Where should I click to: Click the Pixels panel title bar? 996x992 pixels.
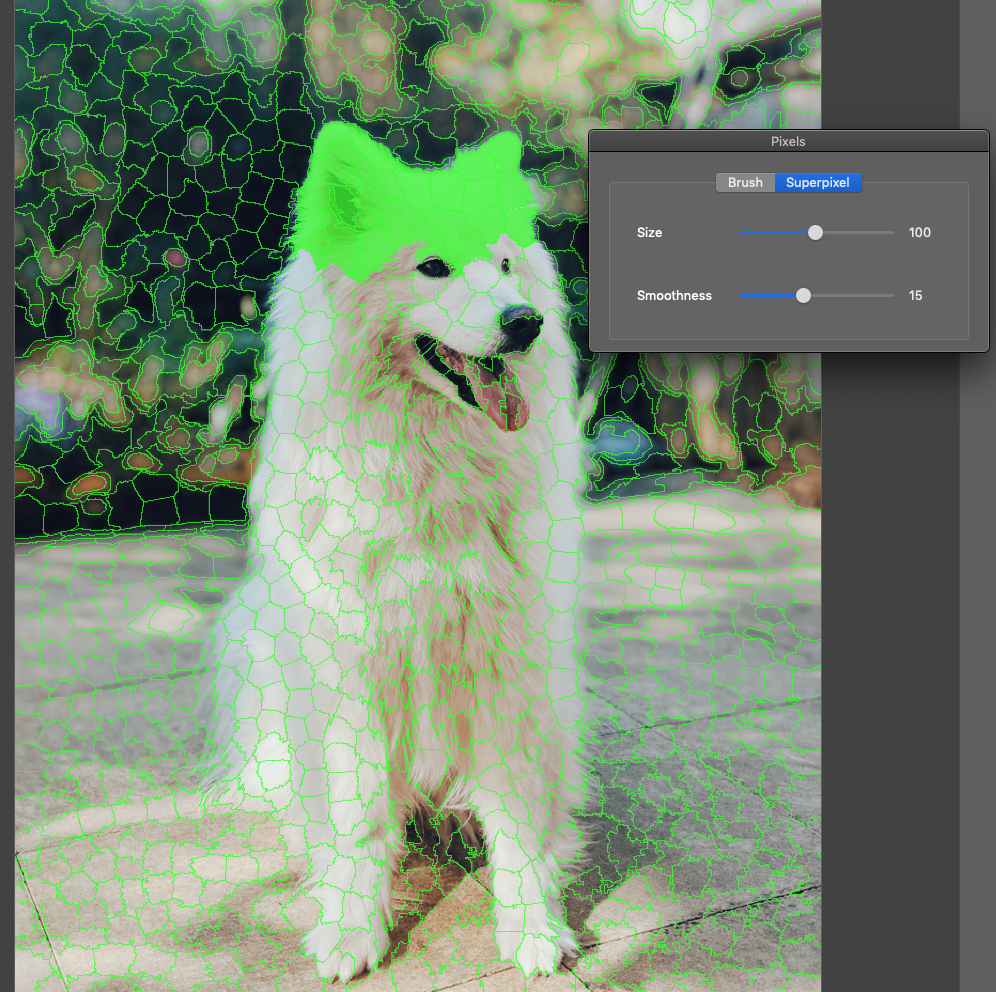[x=788, y=141]
